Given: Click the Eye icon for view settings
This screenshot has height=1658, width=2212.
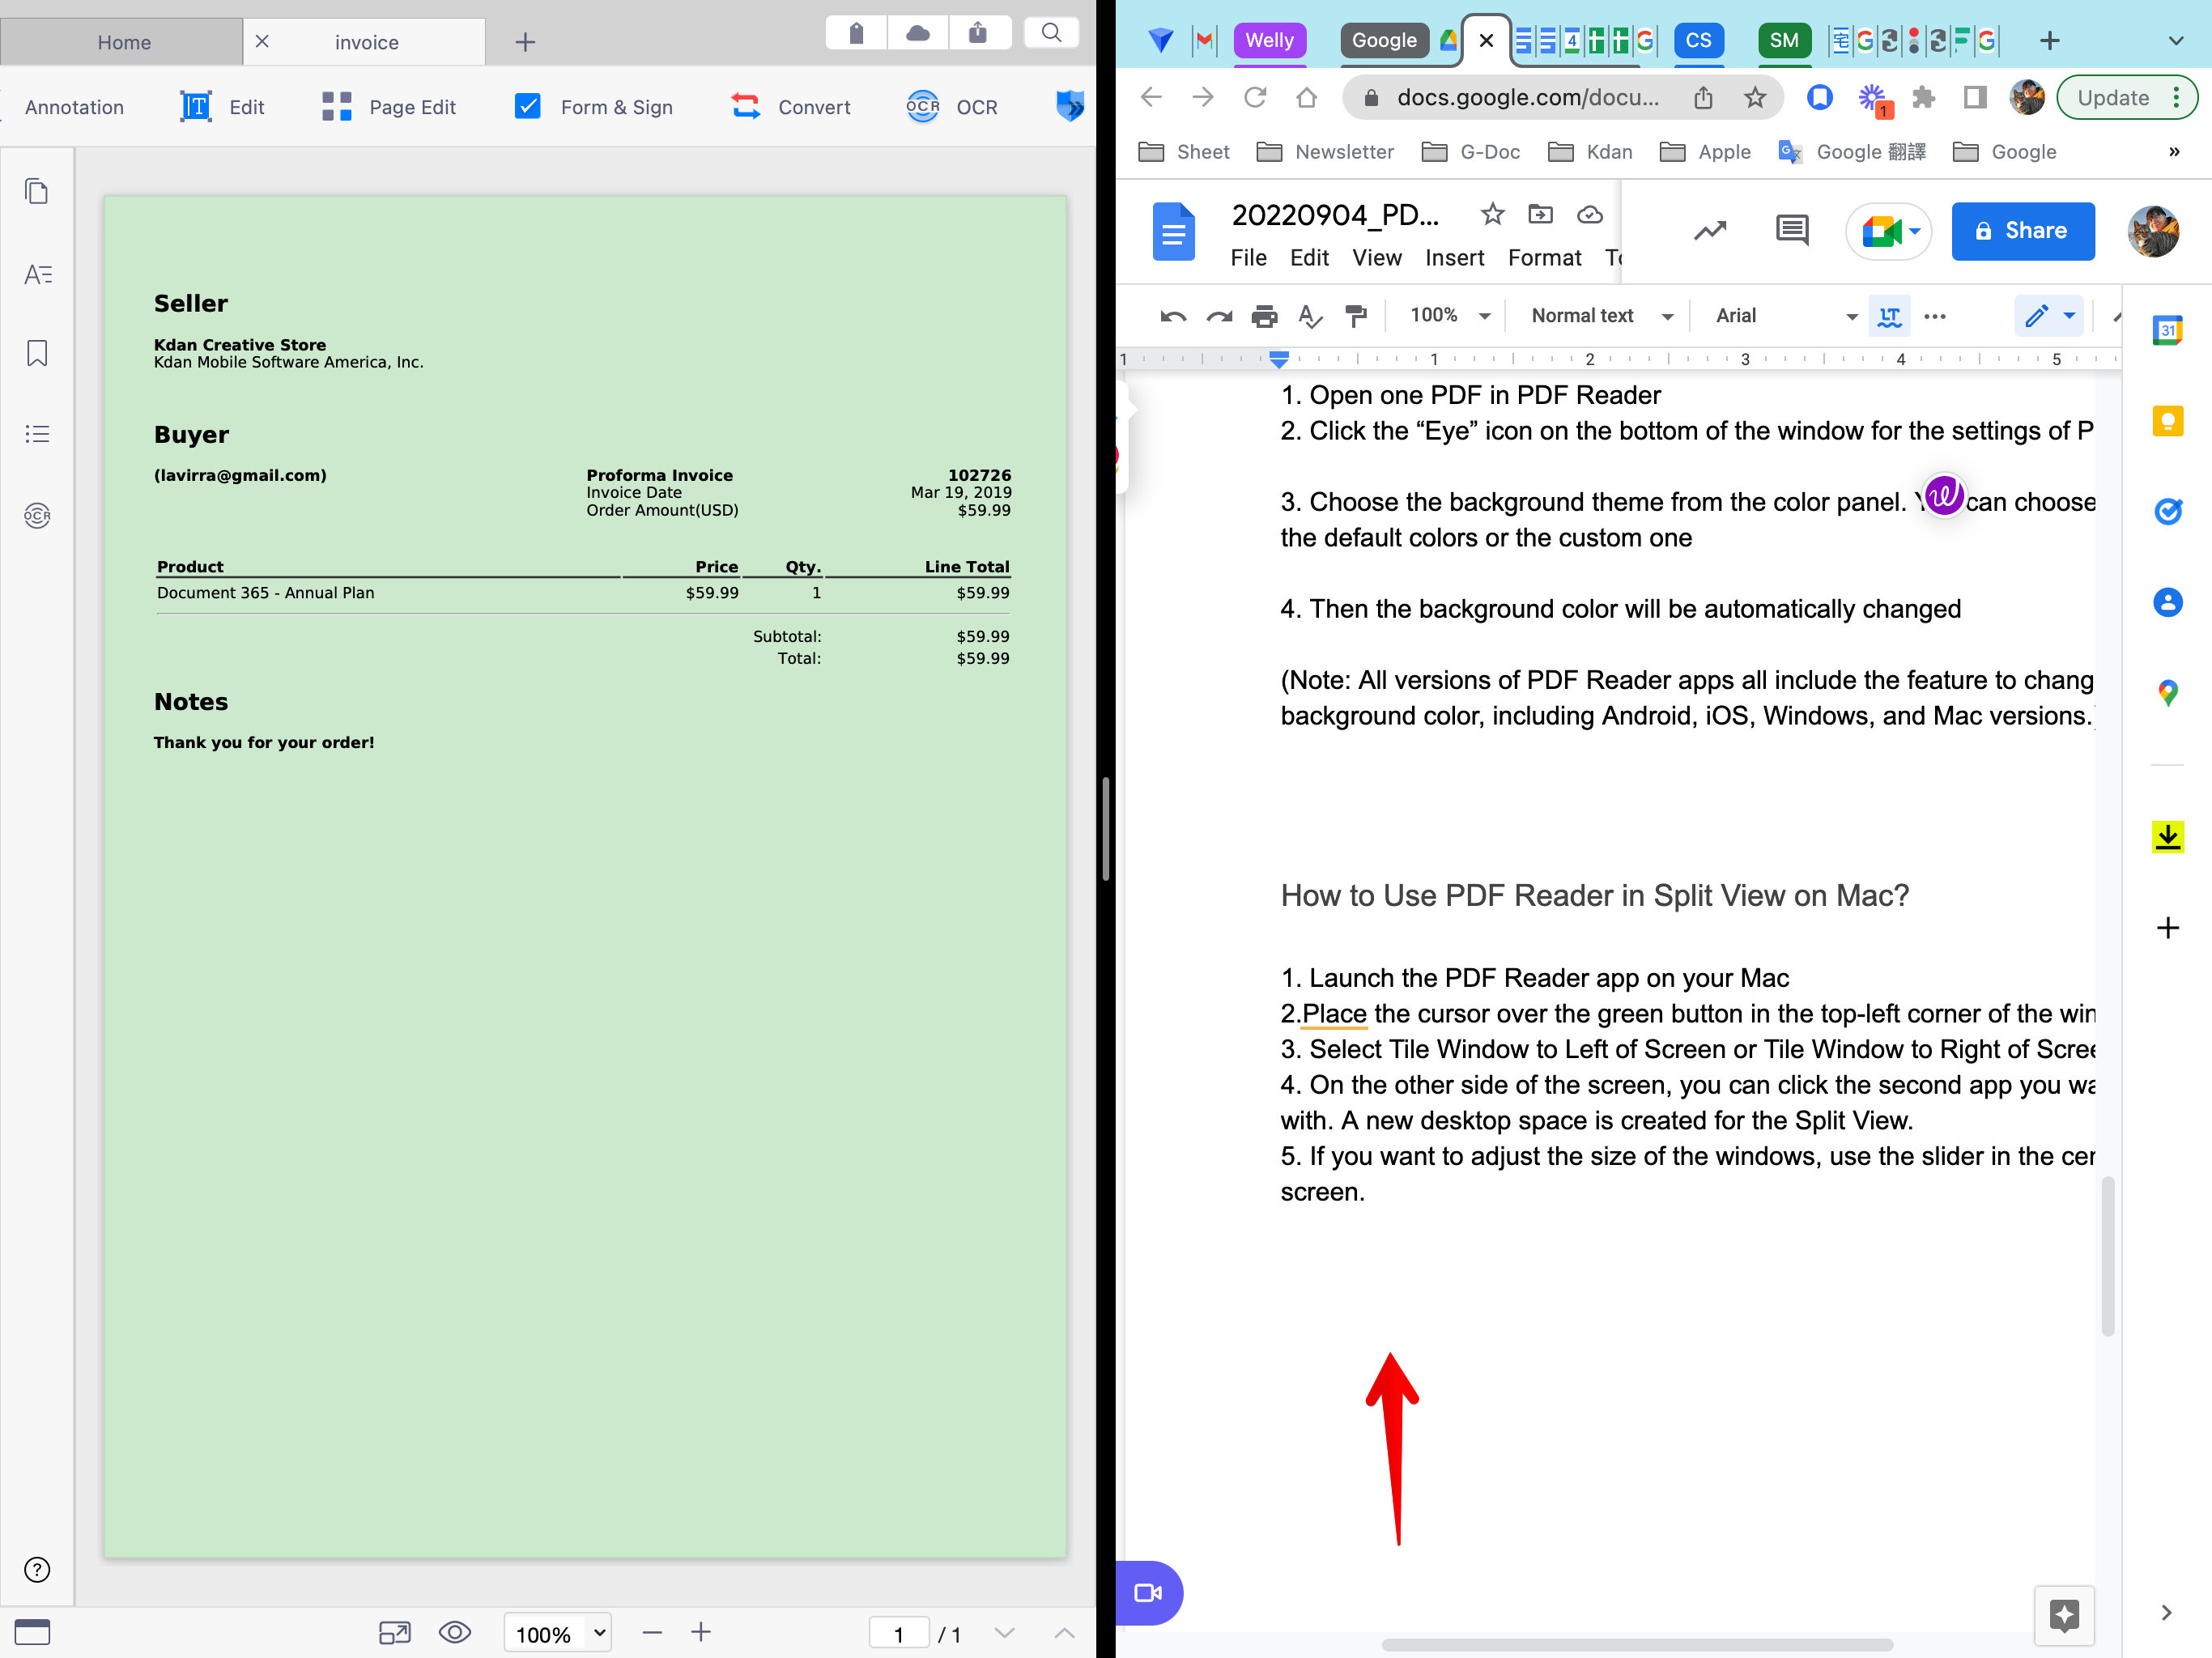Looking at the screenshot, I should (455, 1632).
